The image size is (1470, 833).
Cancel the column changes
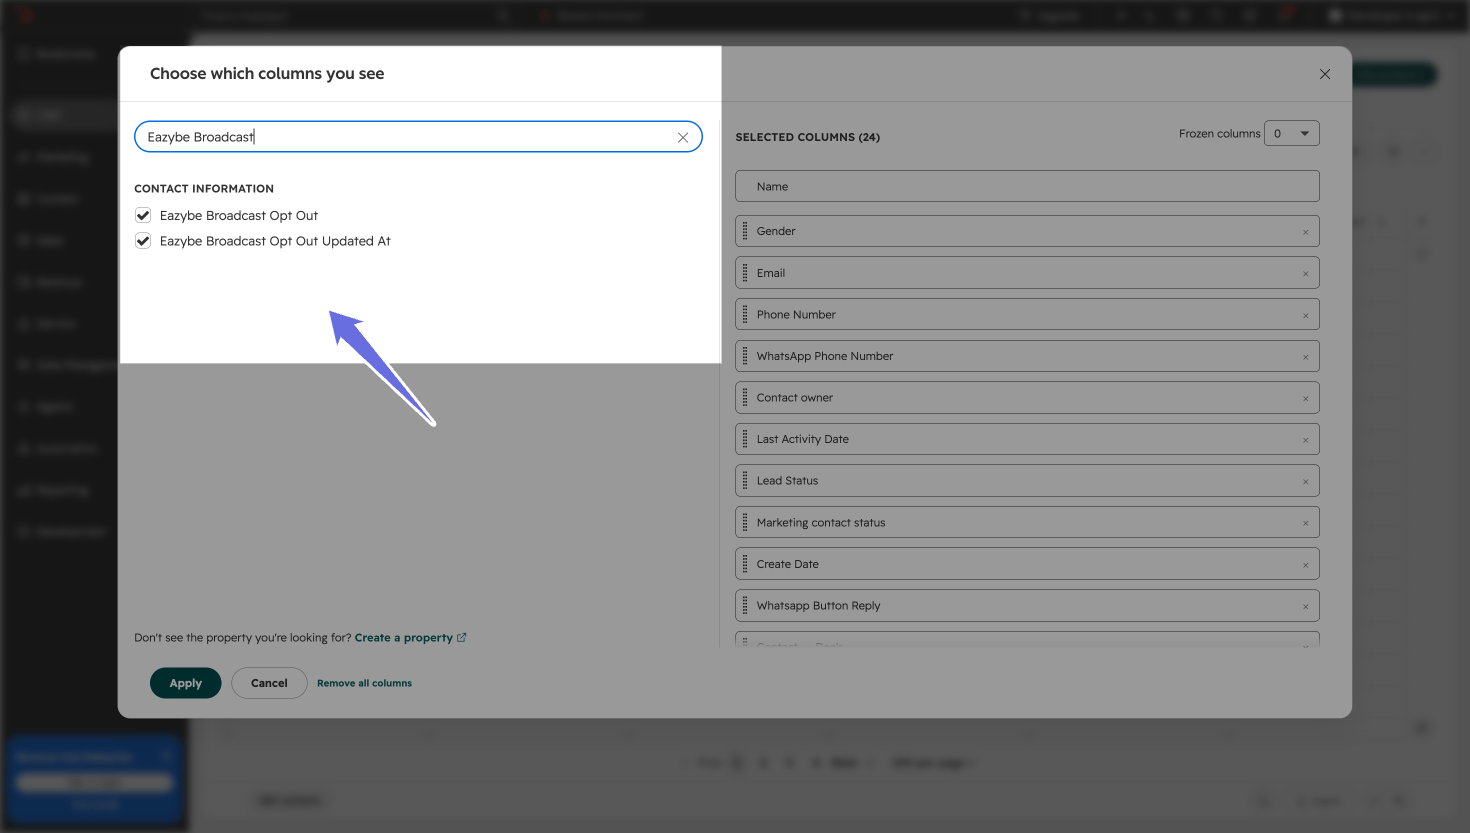click(269, 683)
